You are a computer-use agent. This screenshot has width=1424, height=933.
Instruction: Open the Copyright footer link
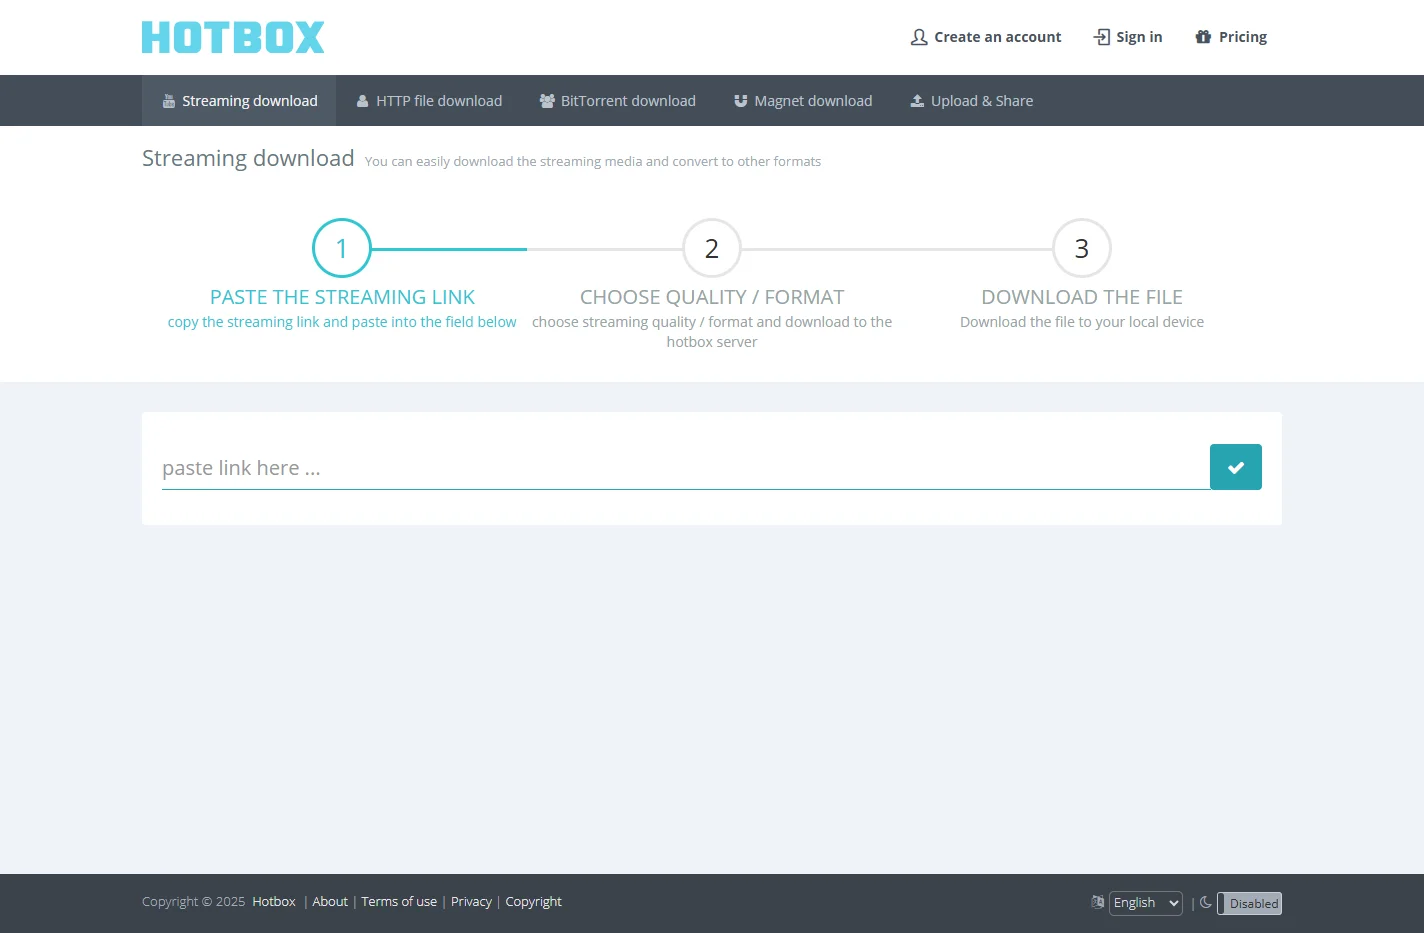(534, 902)
